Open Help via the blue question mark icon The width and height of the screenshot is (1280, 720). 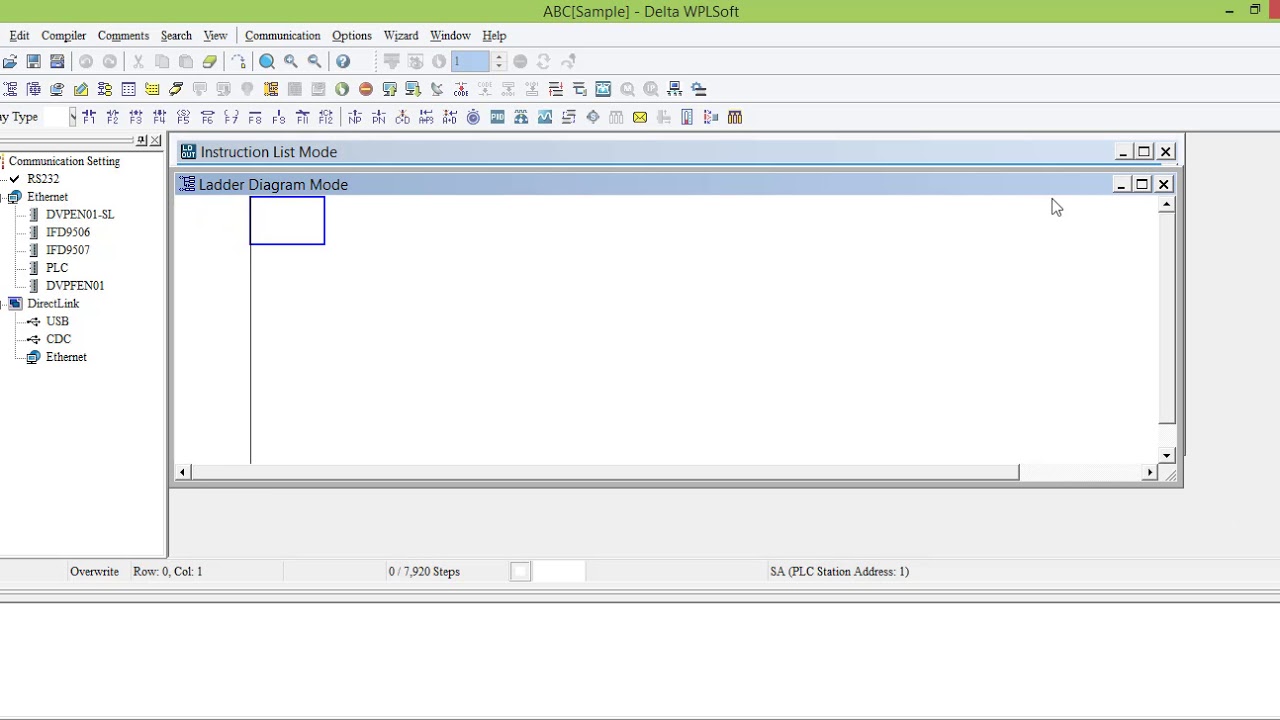tap(343, 62)
